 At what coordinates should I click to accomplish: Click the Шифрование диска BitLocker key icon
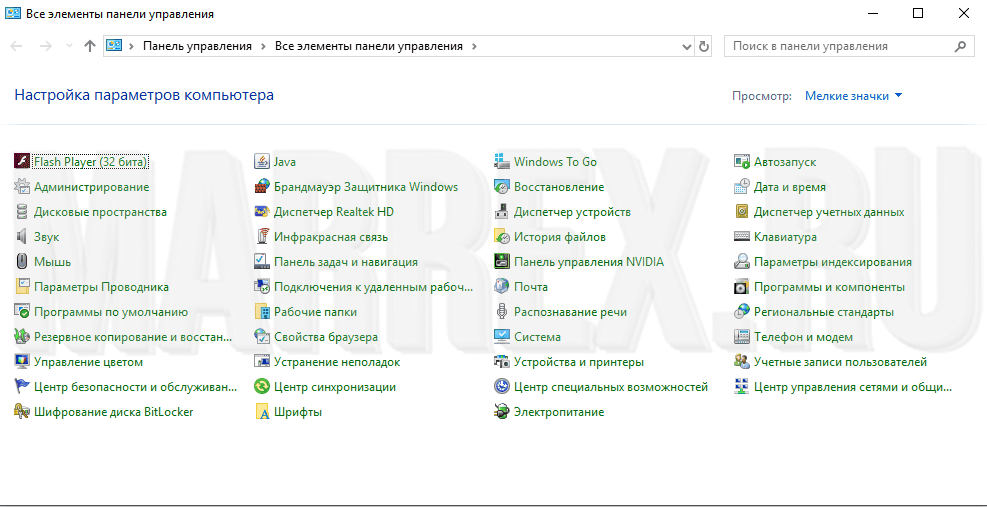[22, 412]
